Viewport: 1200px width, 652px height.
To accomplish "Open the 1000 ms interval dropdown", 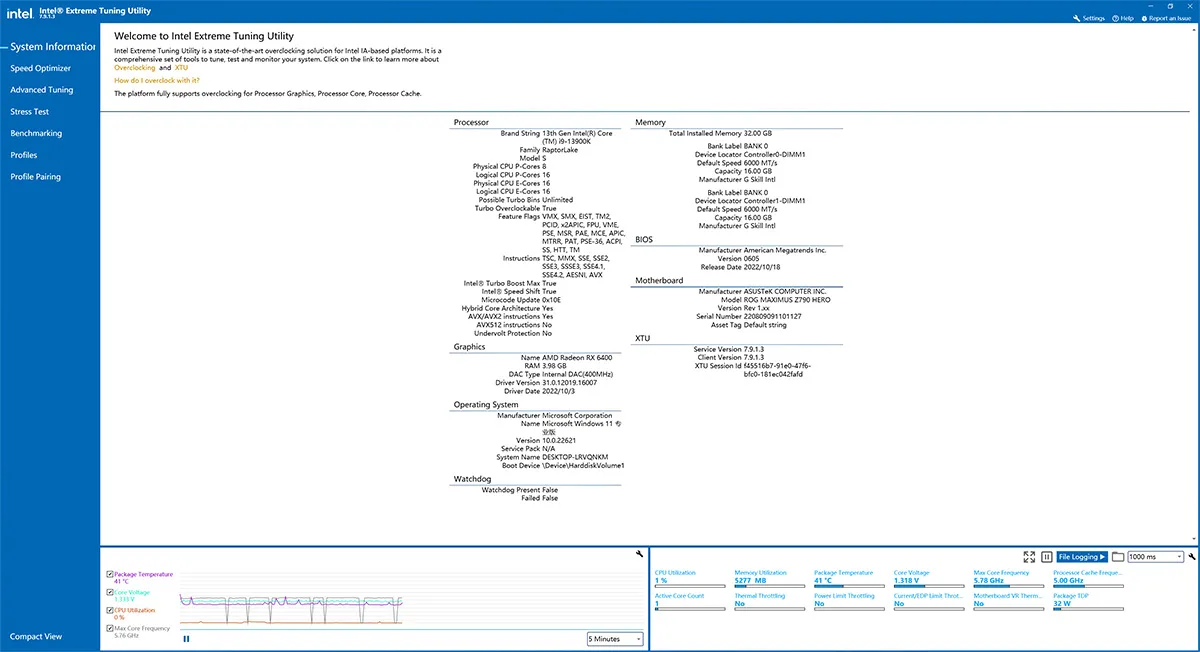I will [x=1155, y=557].
